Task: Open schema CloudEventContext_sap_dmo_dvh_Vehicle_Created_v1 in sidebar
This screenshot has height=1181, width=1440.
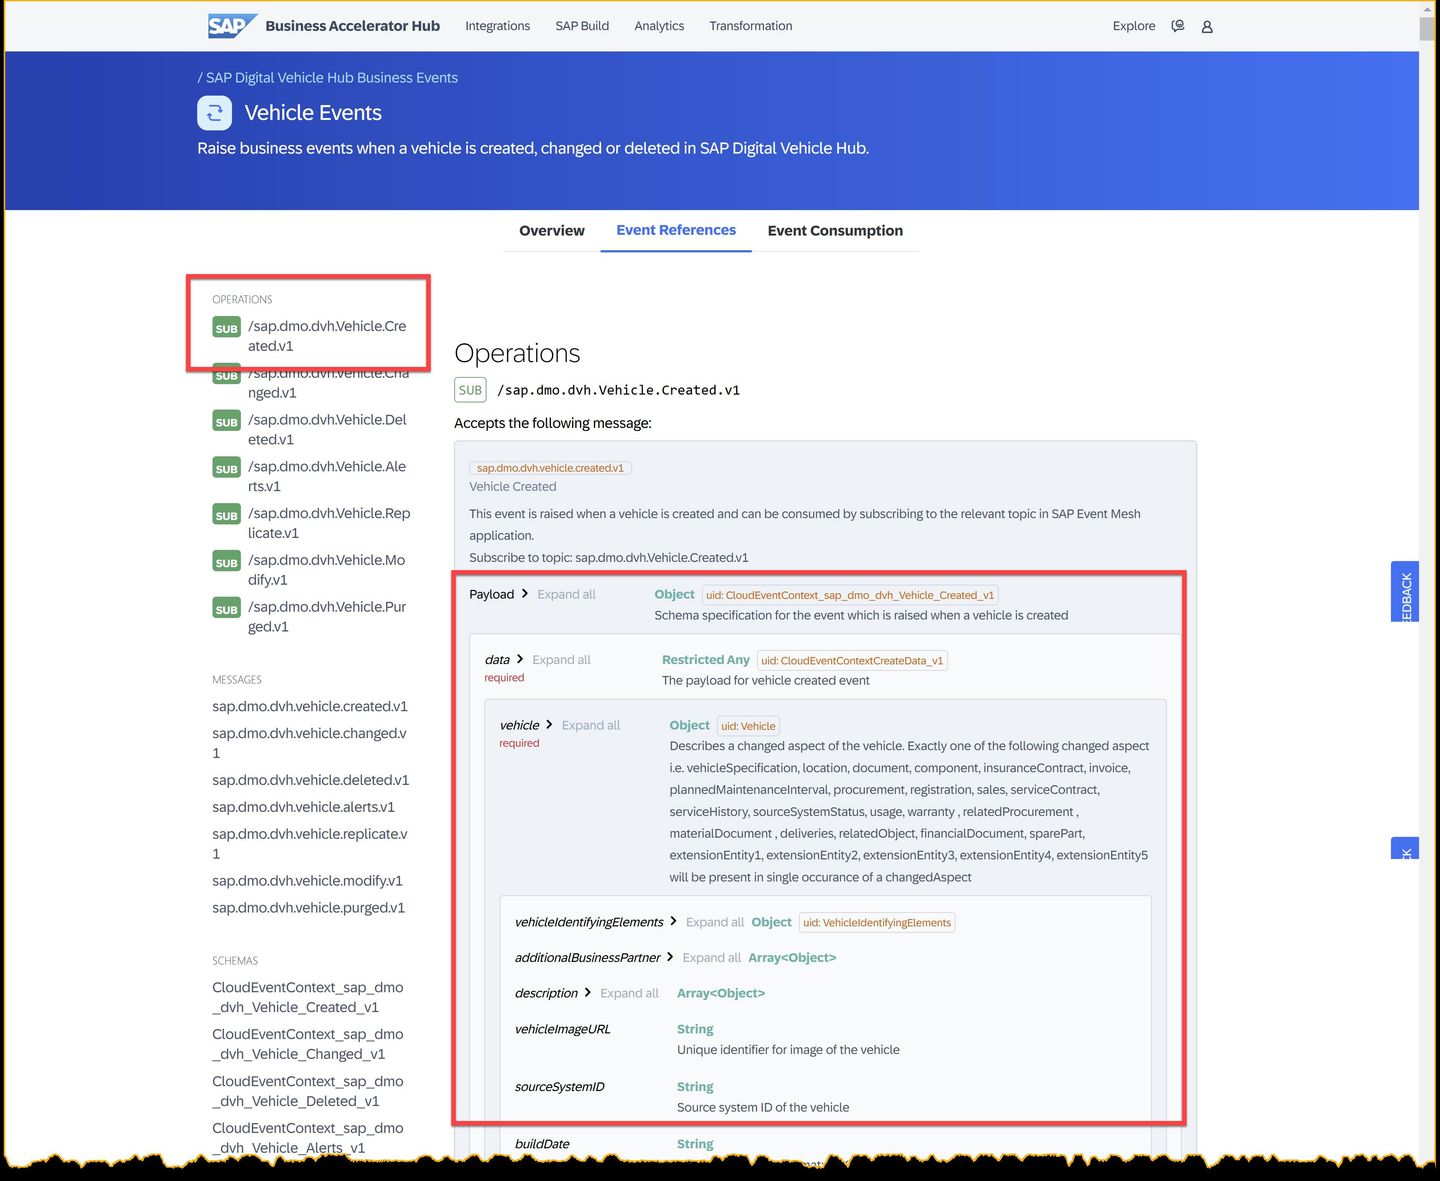Action: point(308,997)
